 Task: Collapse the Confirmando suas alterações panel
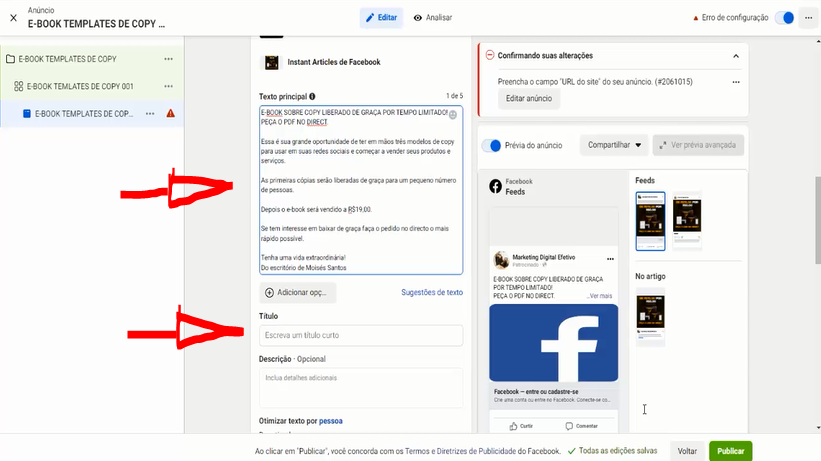(x=736, y=56)
